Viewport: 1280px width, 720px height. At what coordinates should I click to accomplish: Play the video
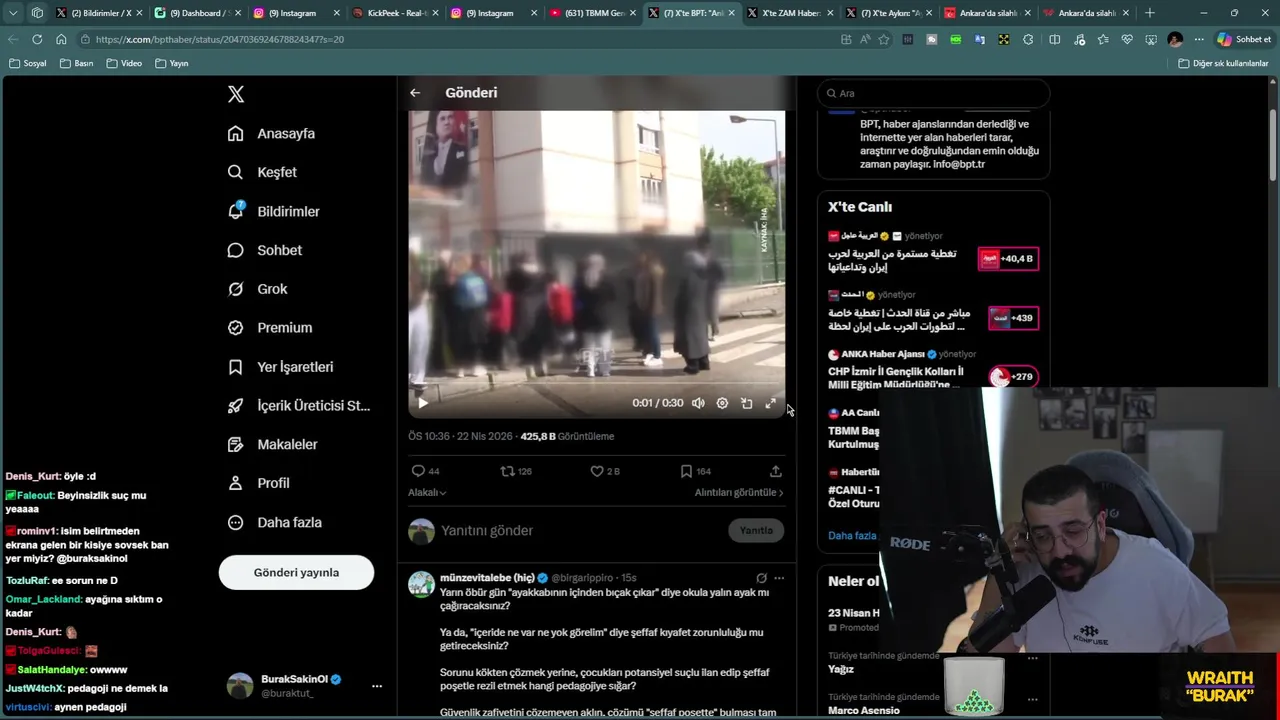[x=422, y=403]
